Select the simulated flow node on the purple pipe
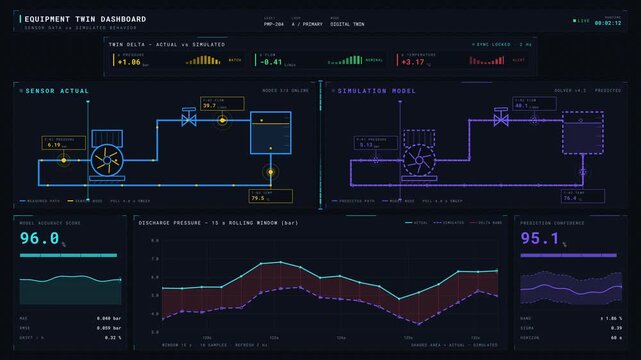Image resolution: width=641 pixels, height=360 pixels. [x=534, y=121]
